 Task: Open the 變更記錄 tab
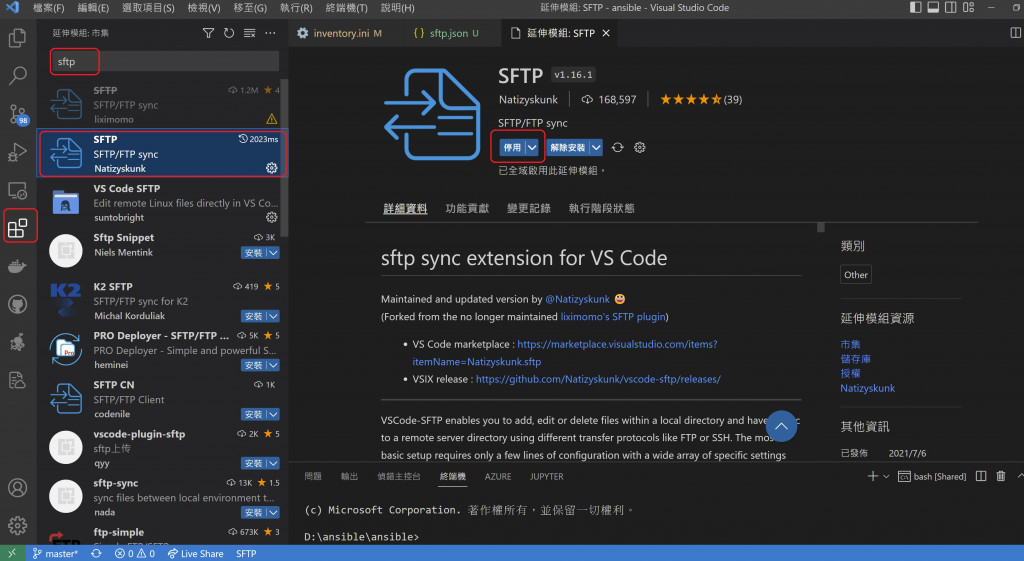tap(529, 208)
